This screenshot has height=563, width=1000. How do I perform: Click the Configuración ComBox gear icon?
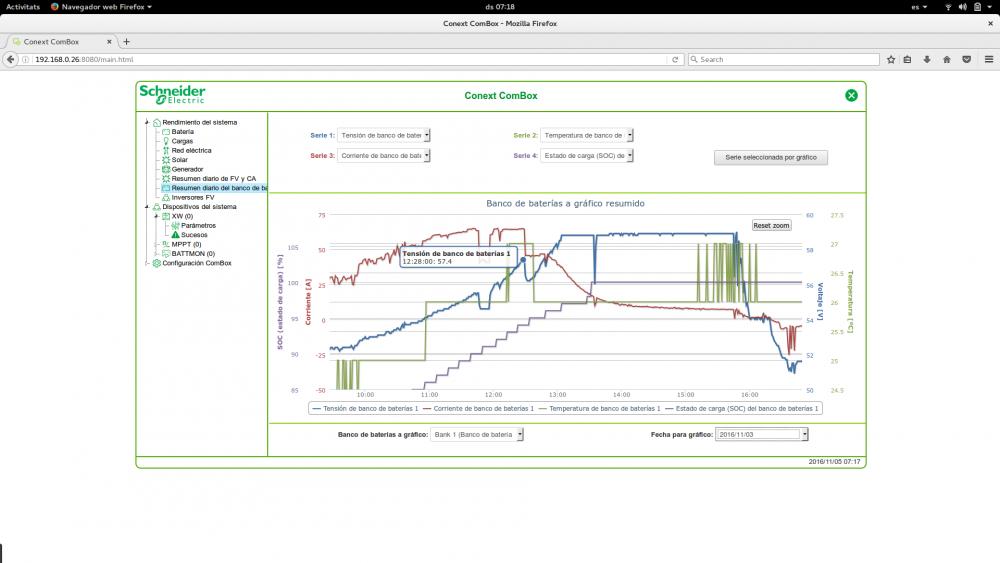pyautogui.click(x=156, y=263)
